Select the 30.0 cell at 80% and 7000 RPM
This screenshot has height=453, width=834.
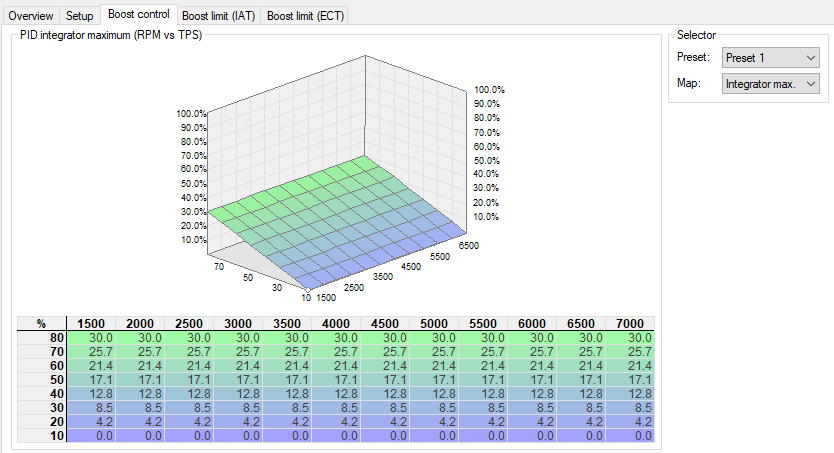(x=630, y=338)
